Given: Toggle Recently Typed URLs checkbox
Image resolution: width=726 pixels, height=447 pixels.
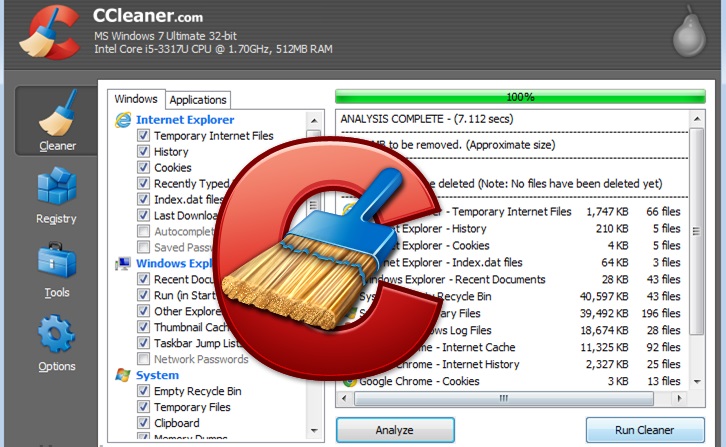Looking at the screenshot, I should point(144,183).
